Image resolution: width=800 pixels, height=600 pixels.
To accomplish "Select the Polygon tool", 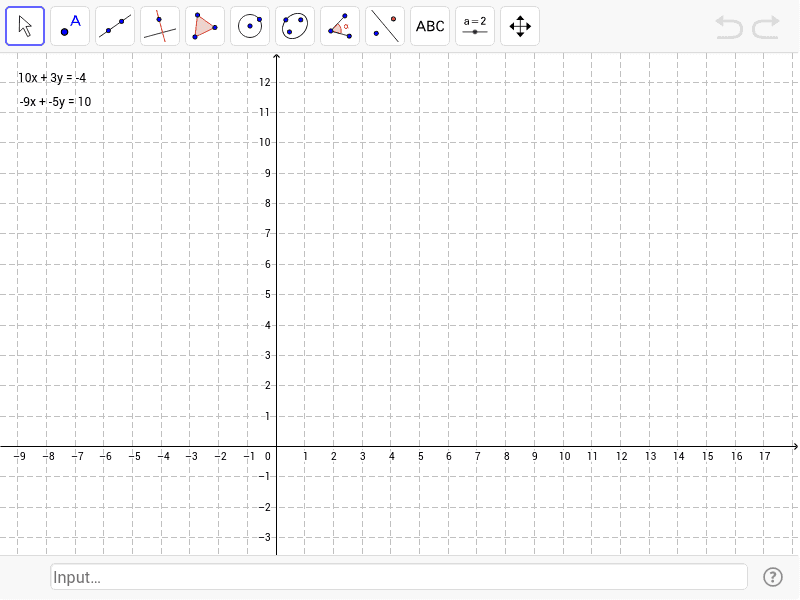I will (x=204, y=25).
